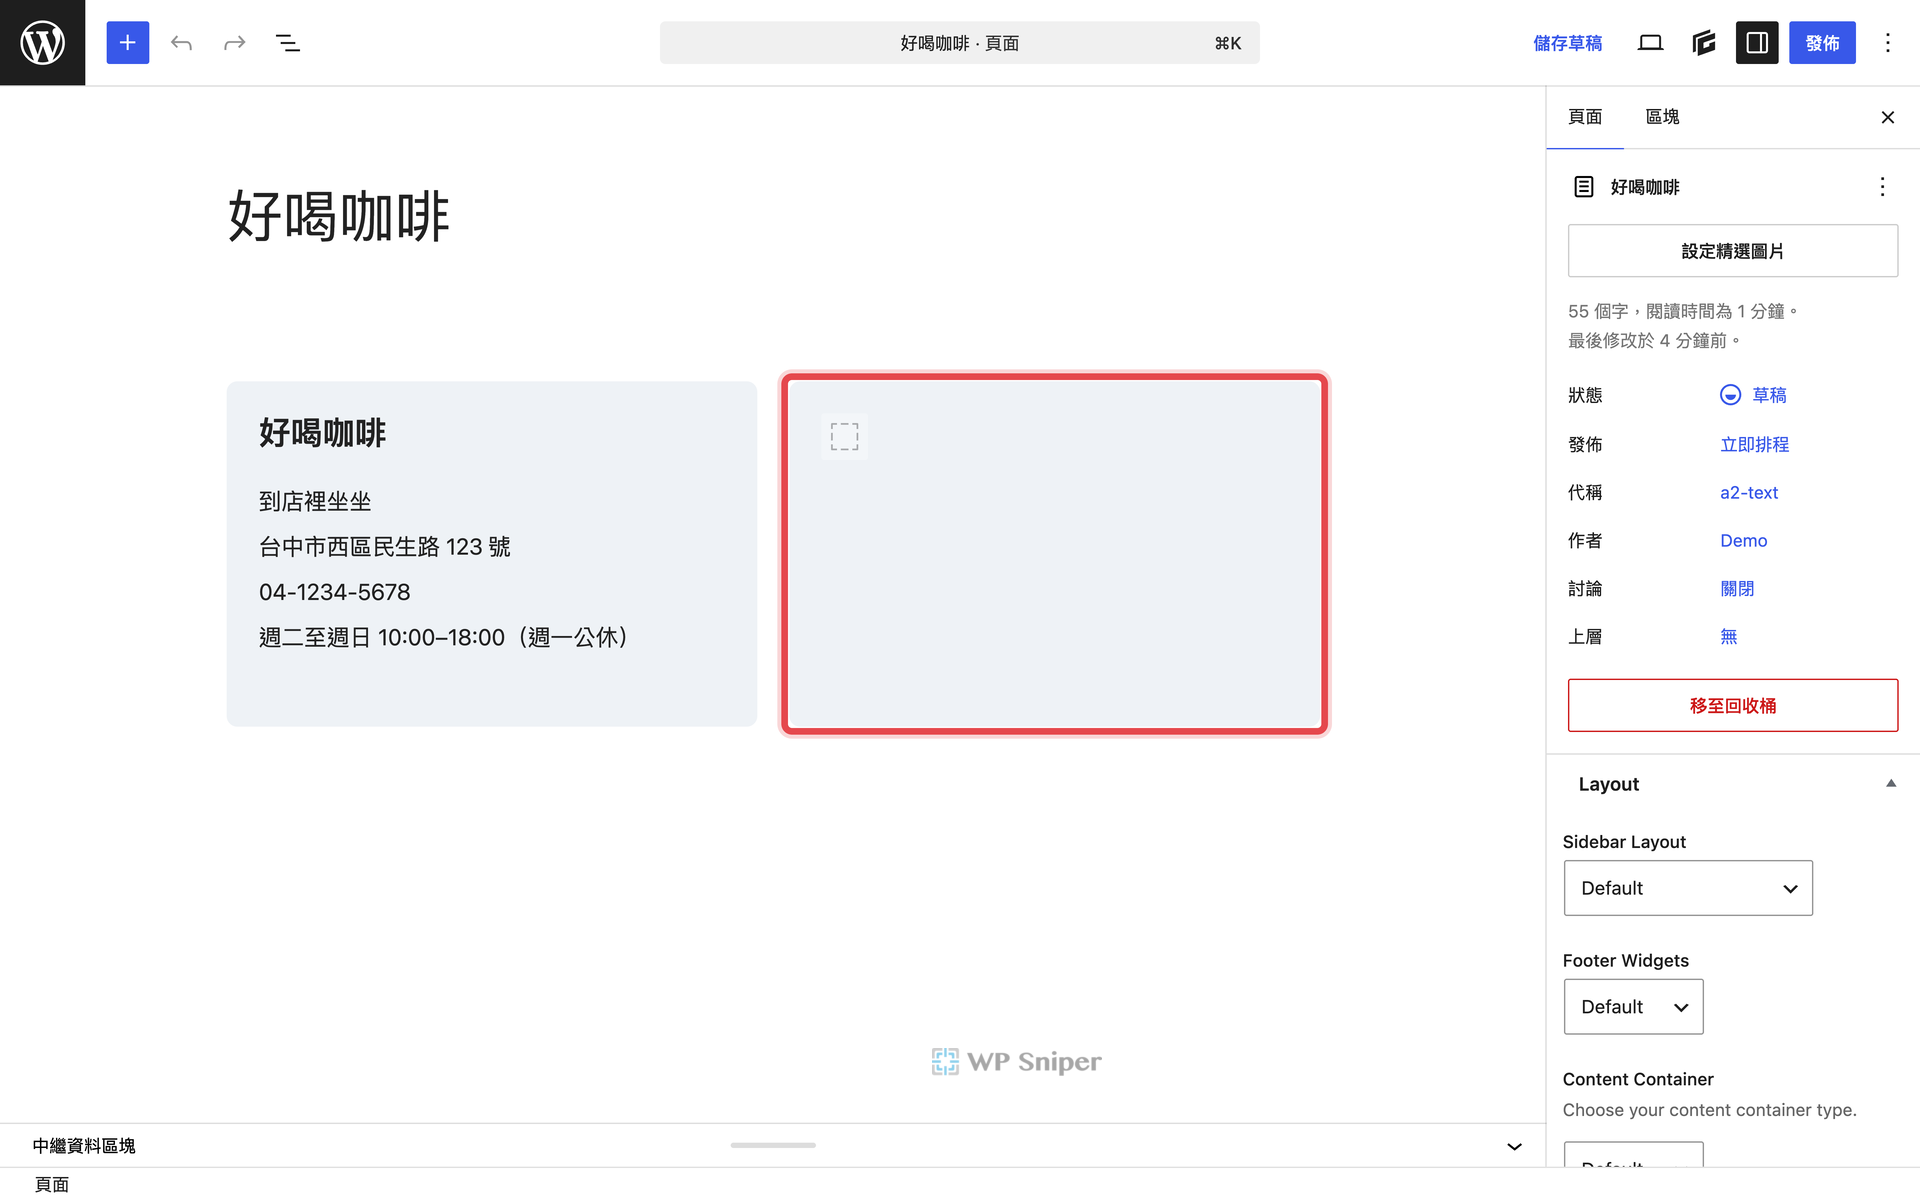
Task: Close the settings sidebar
Action: [1887, 117]
